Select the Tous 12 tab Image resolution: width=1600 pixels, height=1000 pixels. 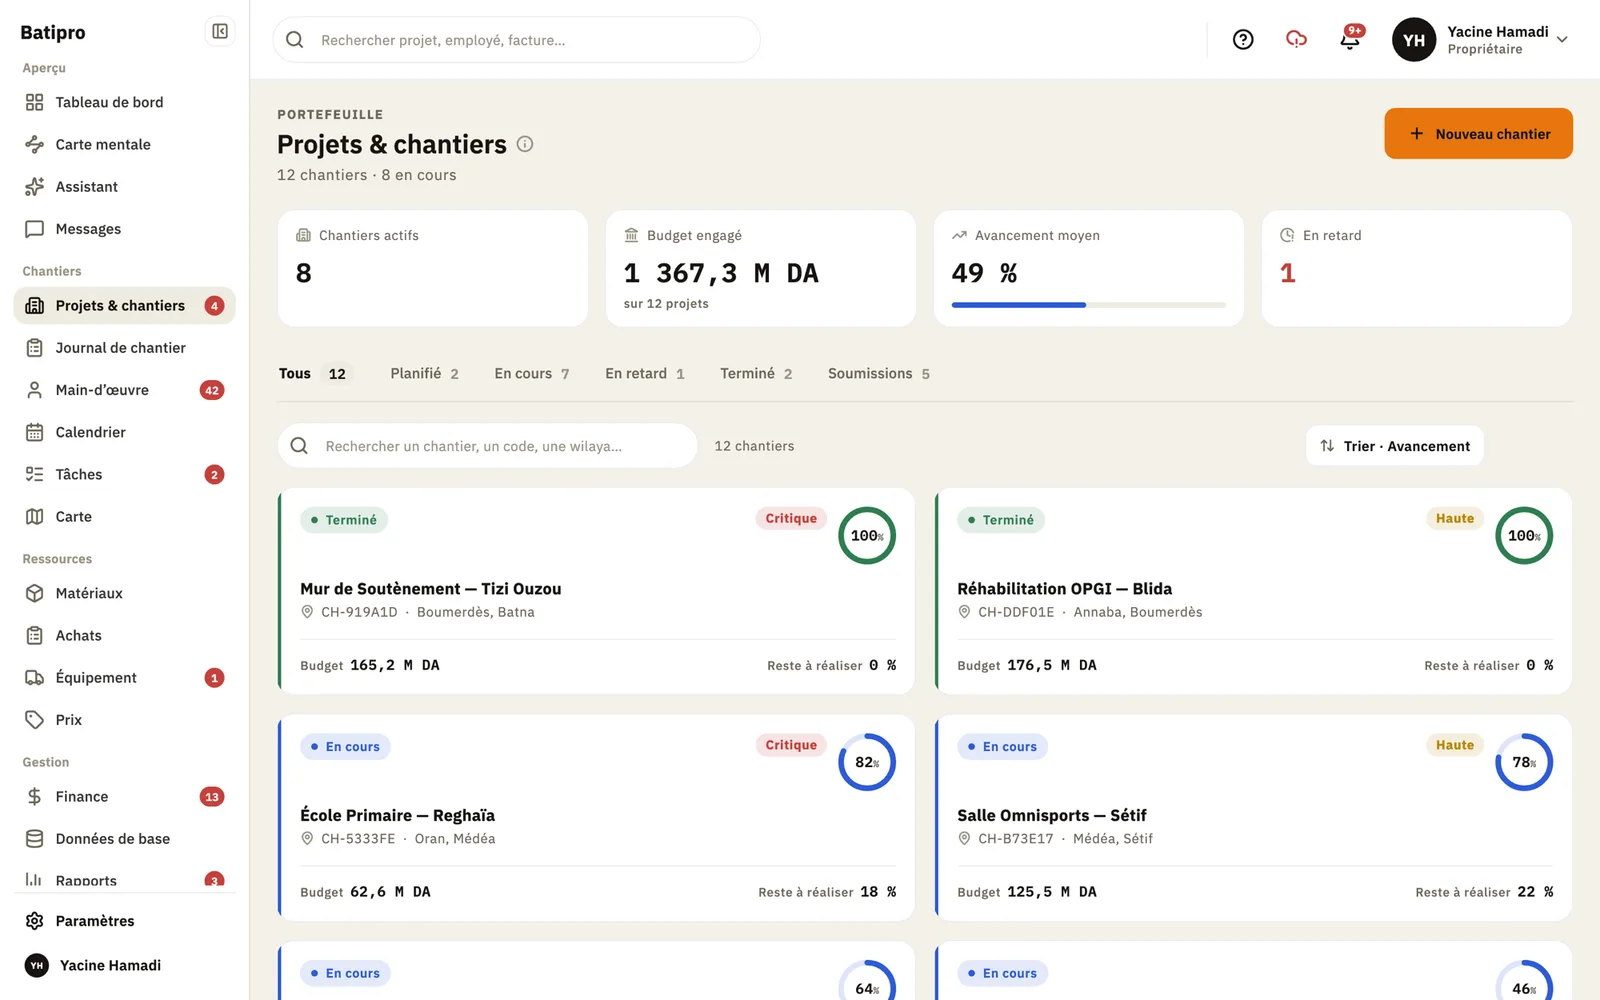pyautogui.click(x=314, y=374)
